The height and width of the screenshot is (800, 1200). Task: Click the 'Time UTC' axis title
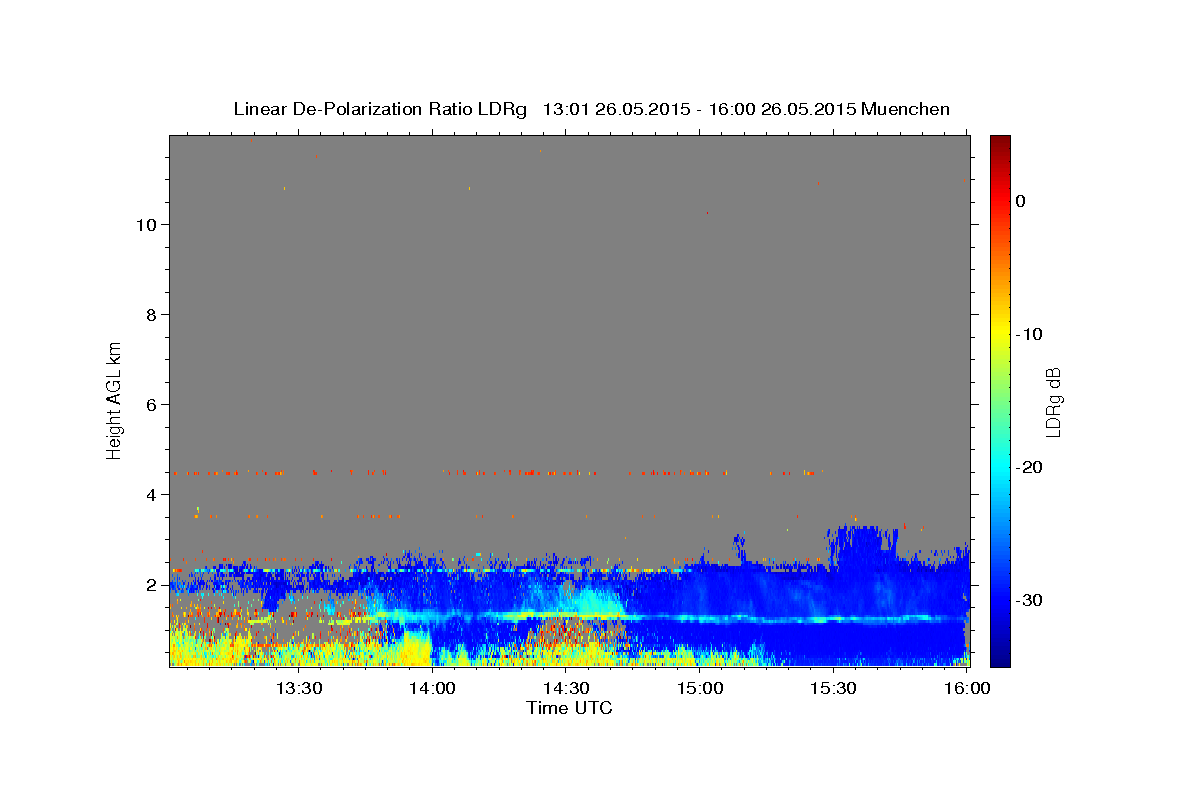click(x=569, y=708)
